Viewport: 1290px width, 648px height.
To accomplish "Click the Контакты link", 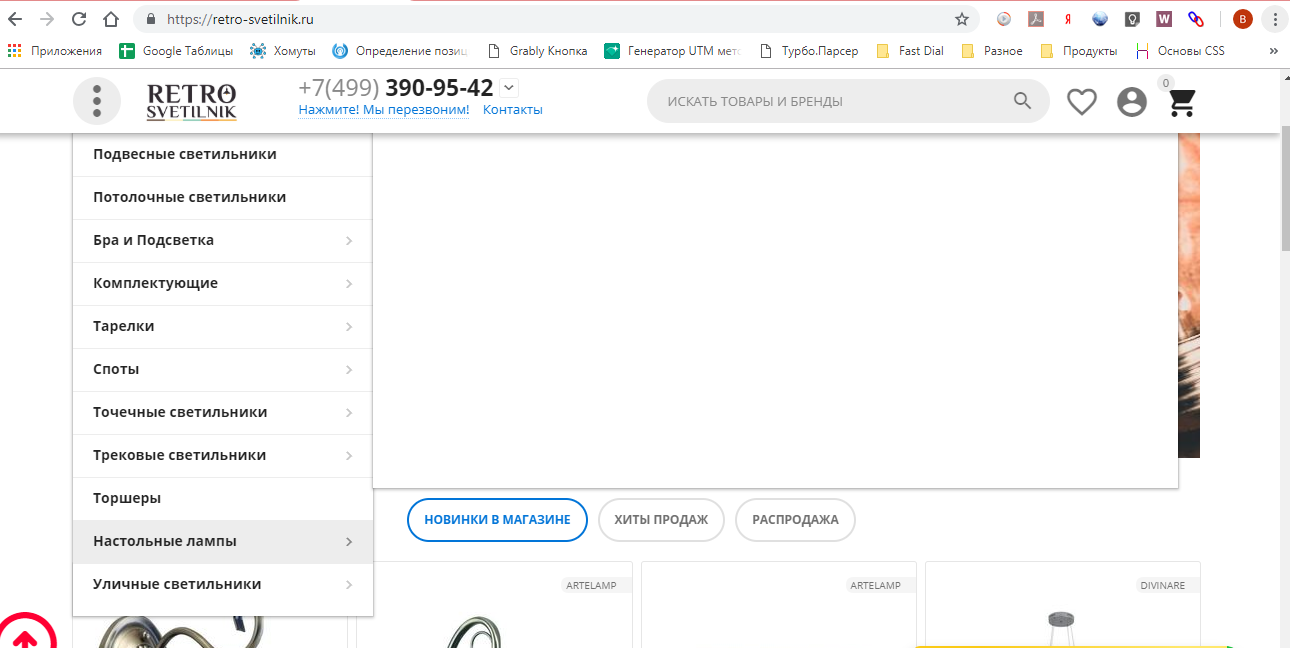I will point(512,110).
